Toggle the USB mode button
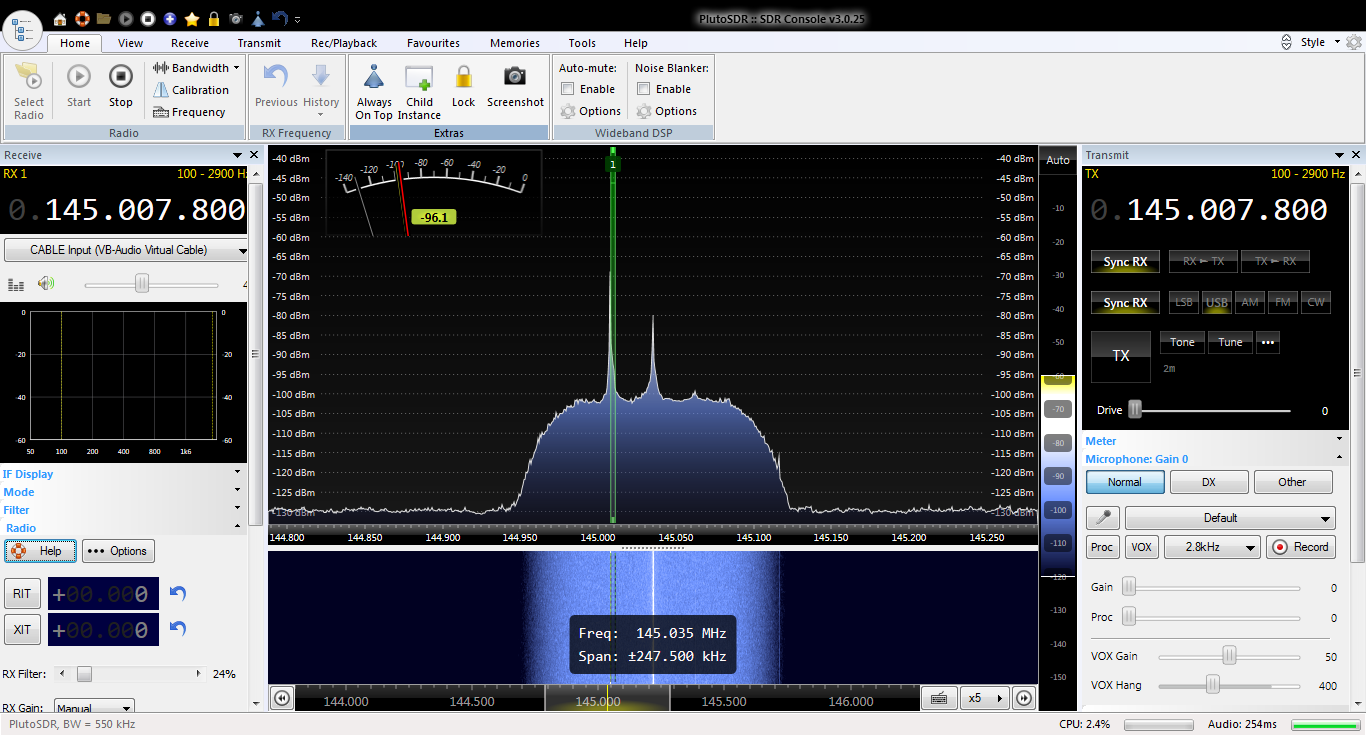Screen dimensions: 1366x736 [x=1216, y=302]
